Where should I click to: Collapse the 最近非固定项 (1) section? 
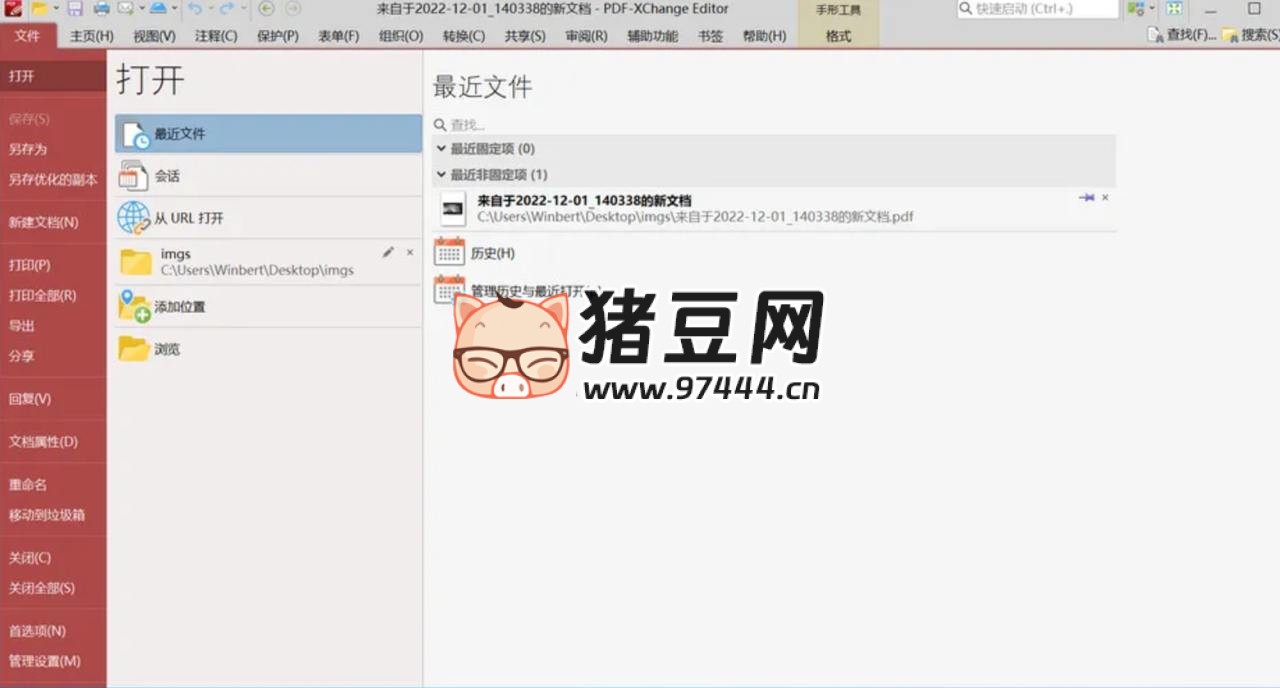coord(439,174)
